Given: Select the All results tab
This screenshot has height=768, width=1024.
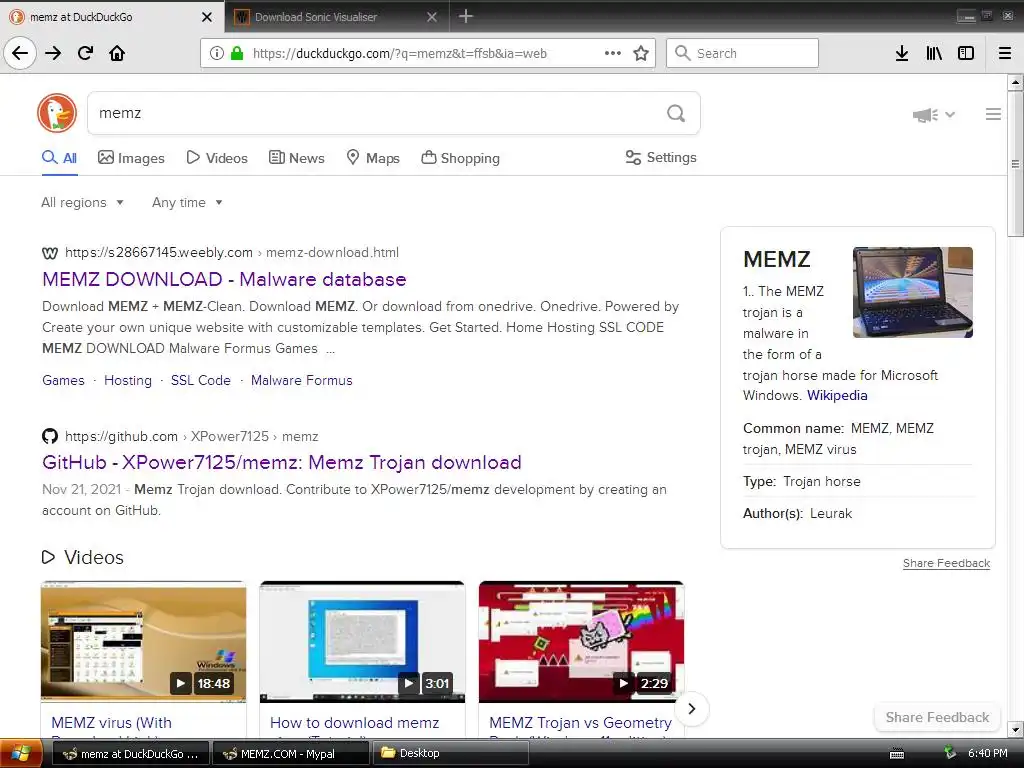Looking at the screenshot, I should pos(59,158).
